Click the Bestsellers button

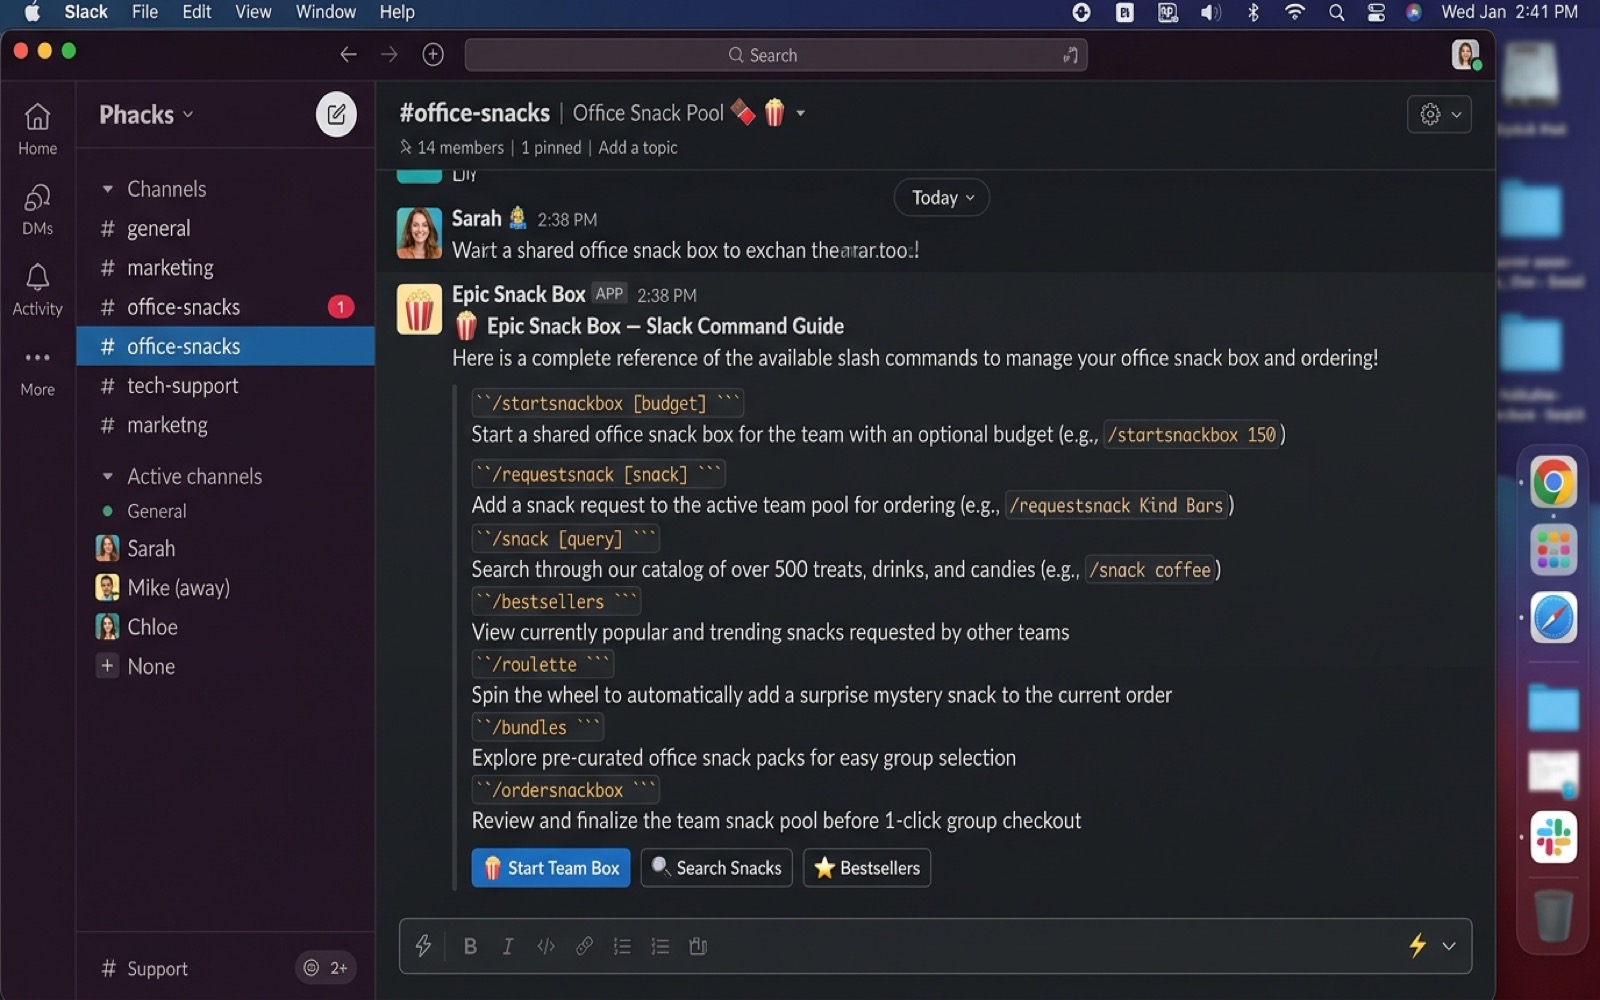click(867, 868)
